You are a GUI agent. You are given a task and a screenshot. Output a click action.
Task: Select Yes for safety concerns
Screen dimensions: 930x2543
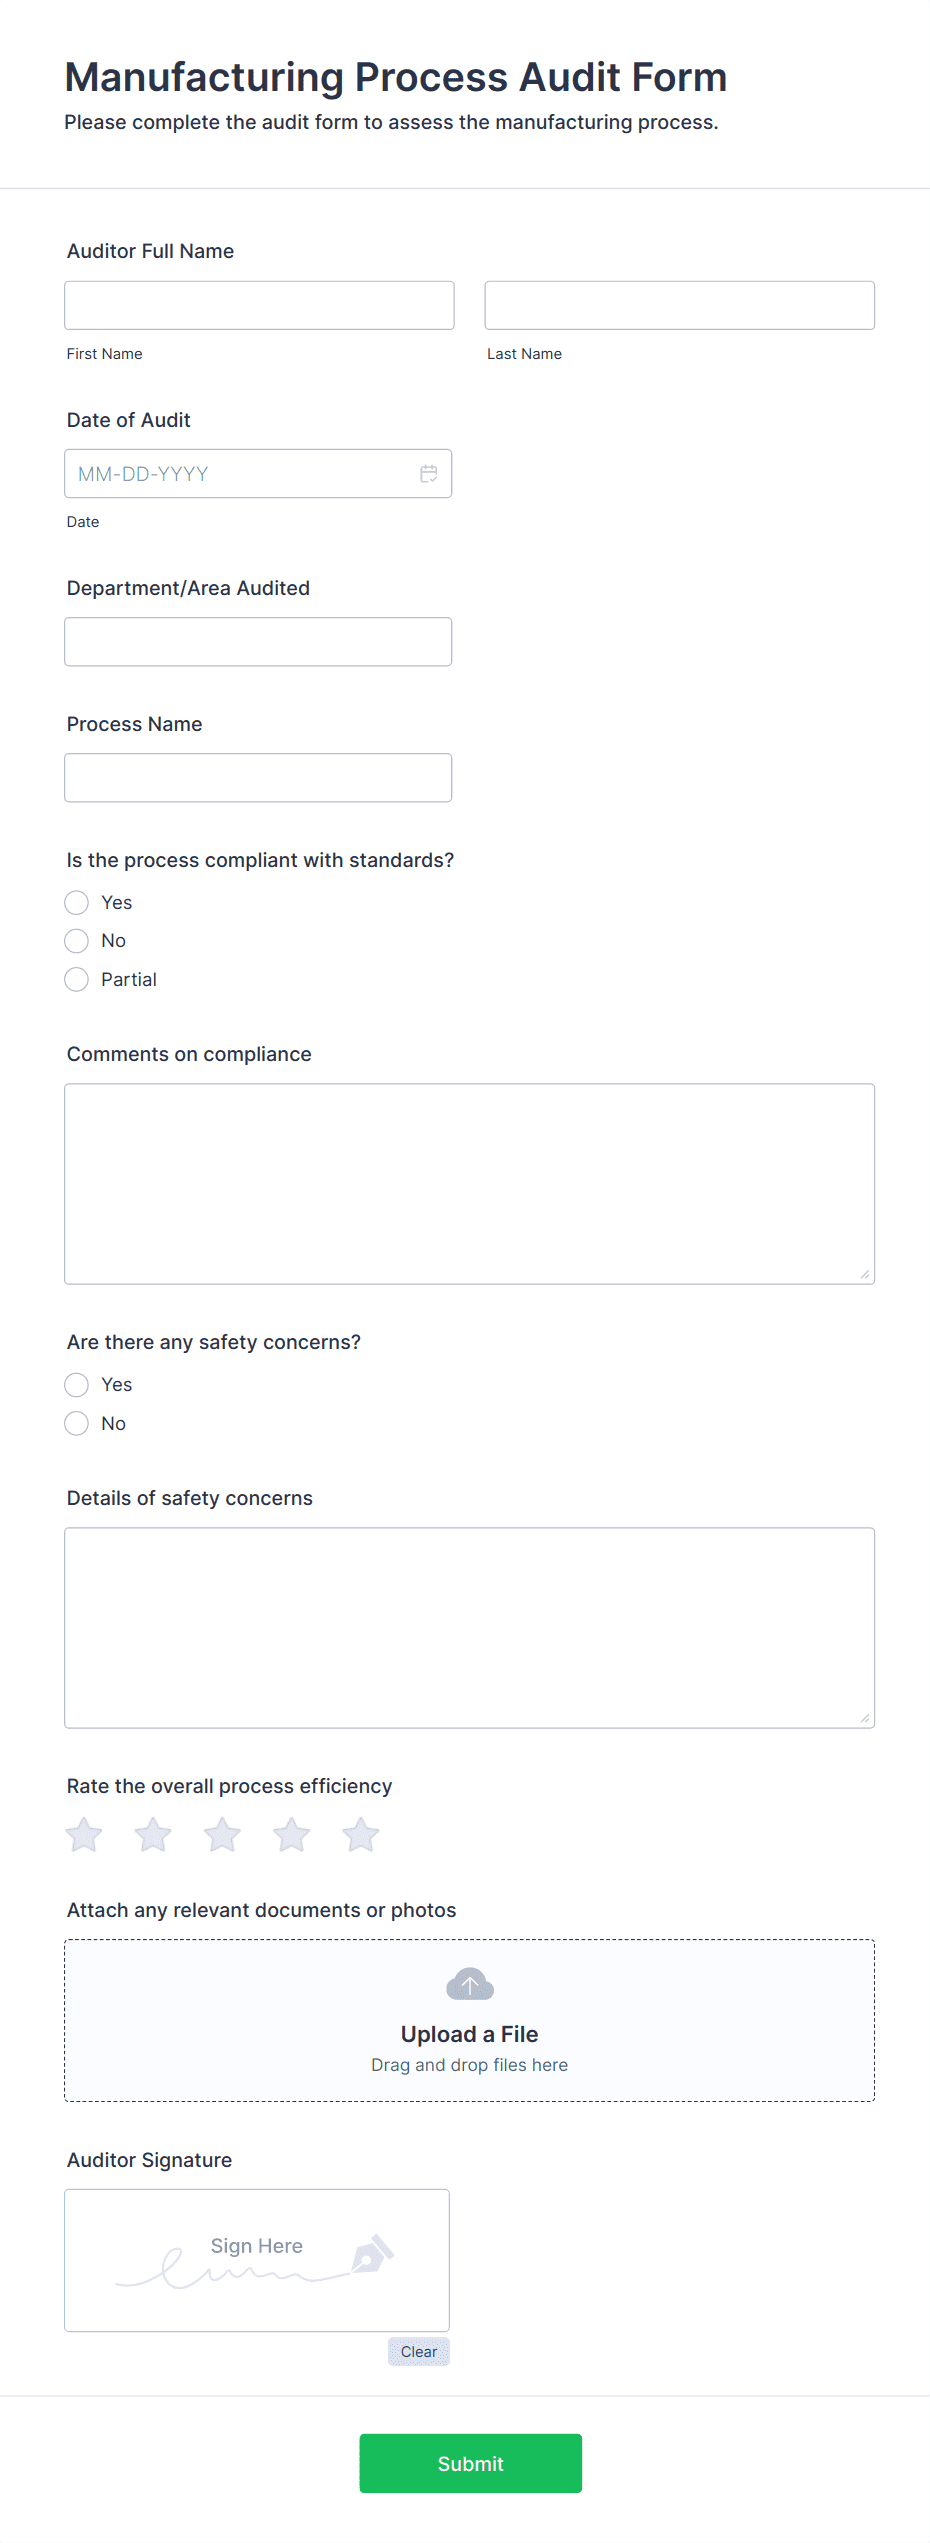tap(76, 1385)
